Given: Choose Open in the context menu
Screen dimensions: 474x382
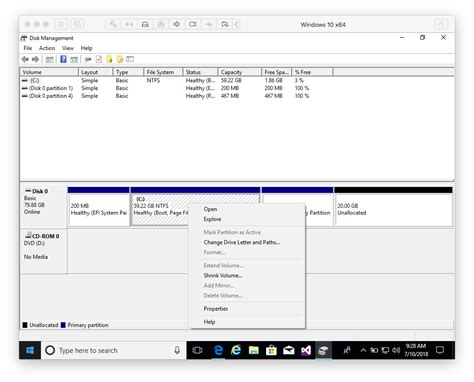Looking at the screenshot, I should click(248, 209).
